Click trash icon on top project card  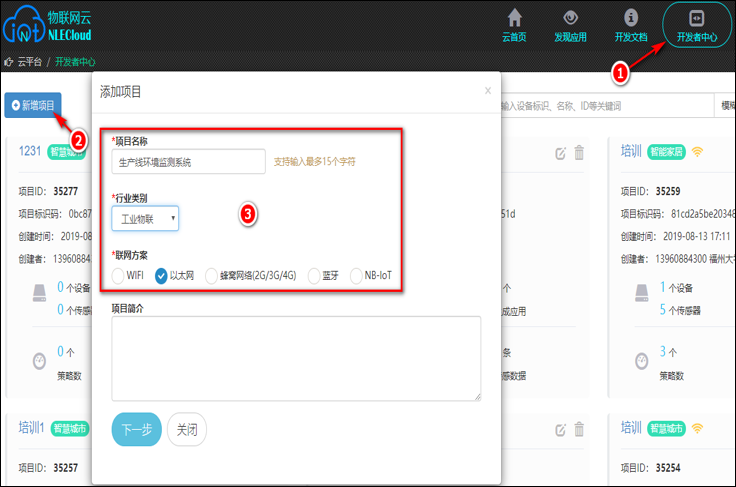click(579, 152)
